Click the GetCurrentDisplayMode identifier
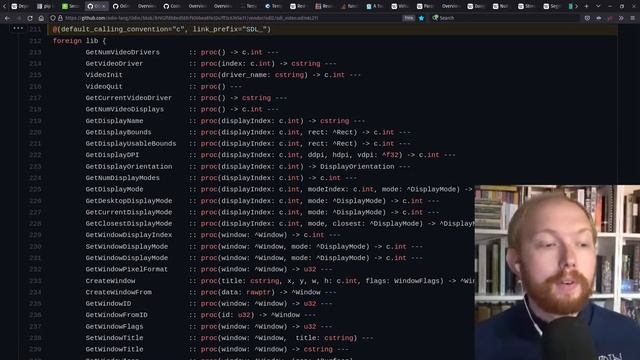This screenshot has height=360, width=640. [x=129, y=212]
